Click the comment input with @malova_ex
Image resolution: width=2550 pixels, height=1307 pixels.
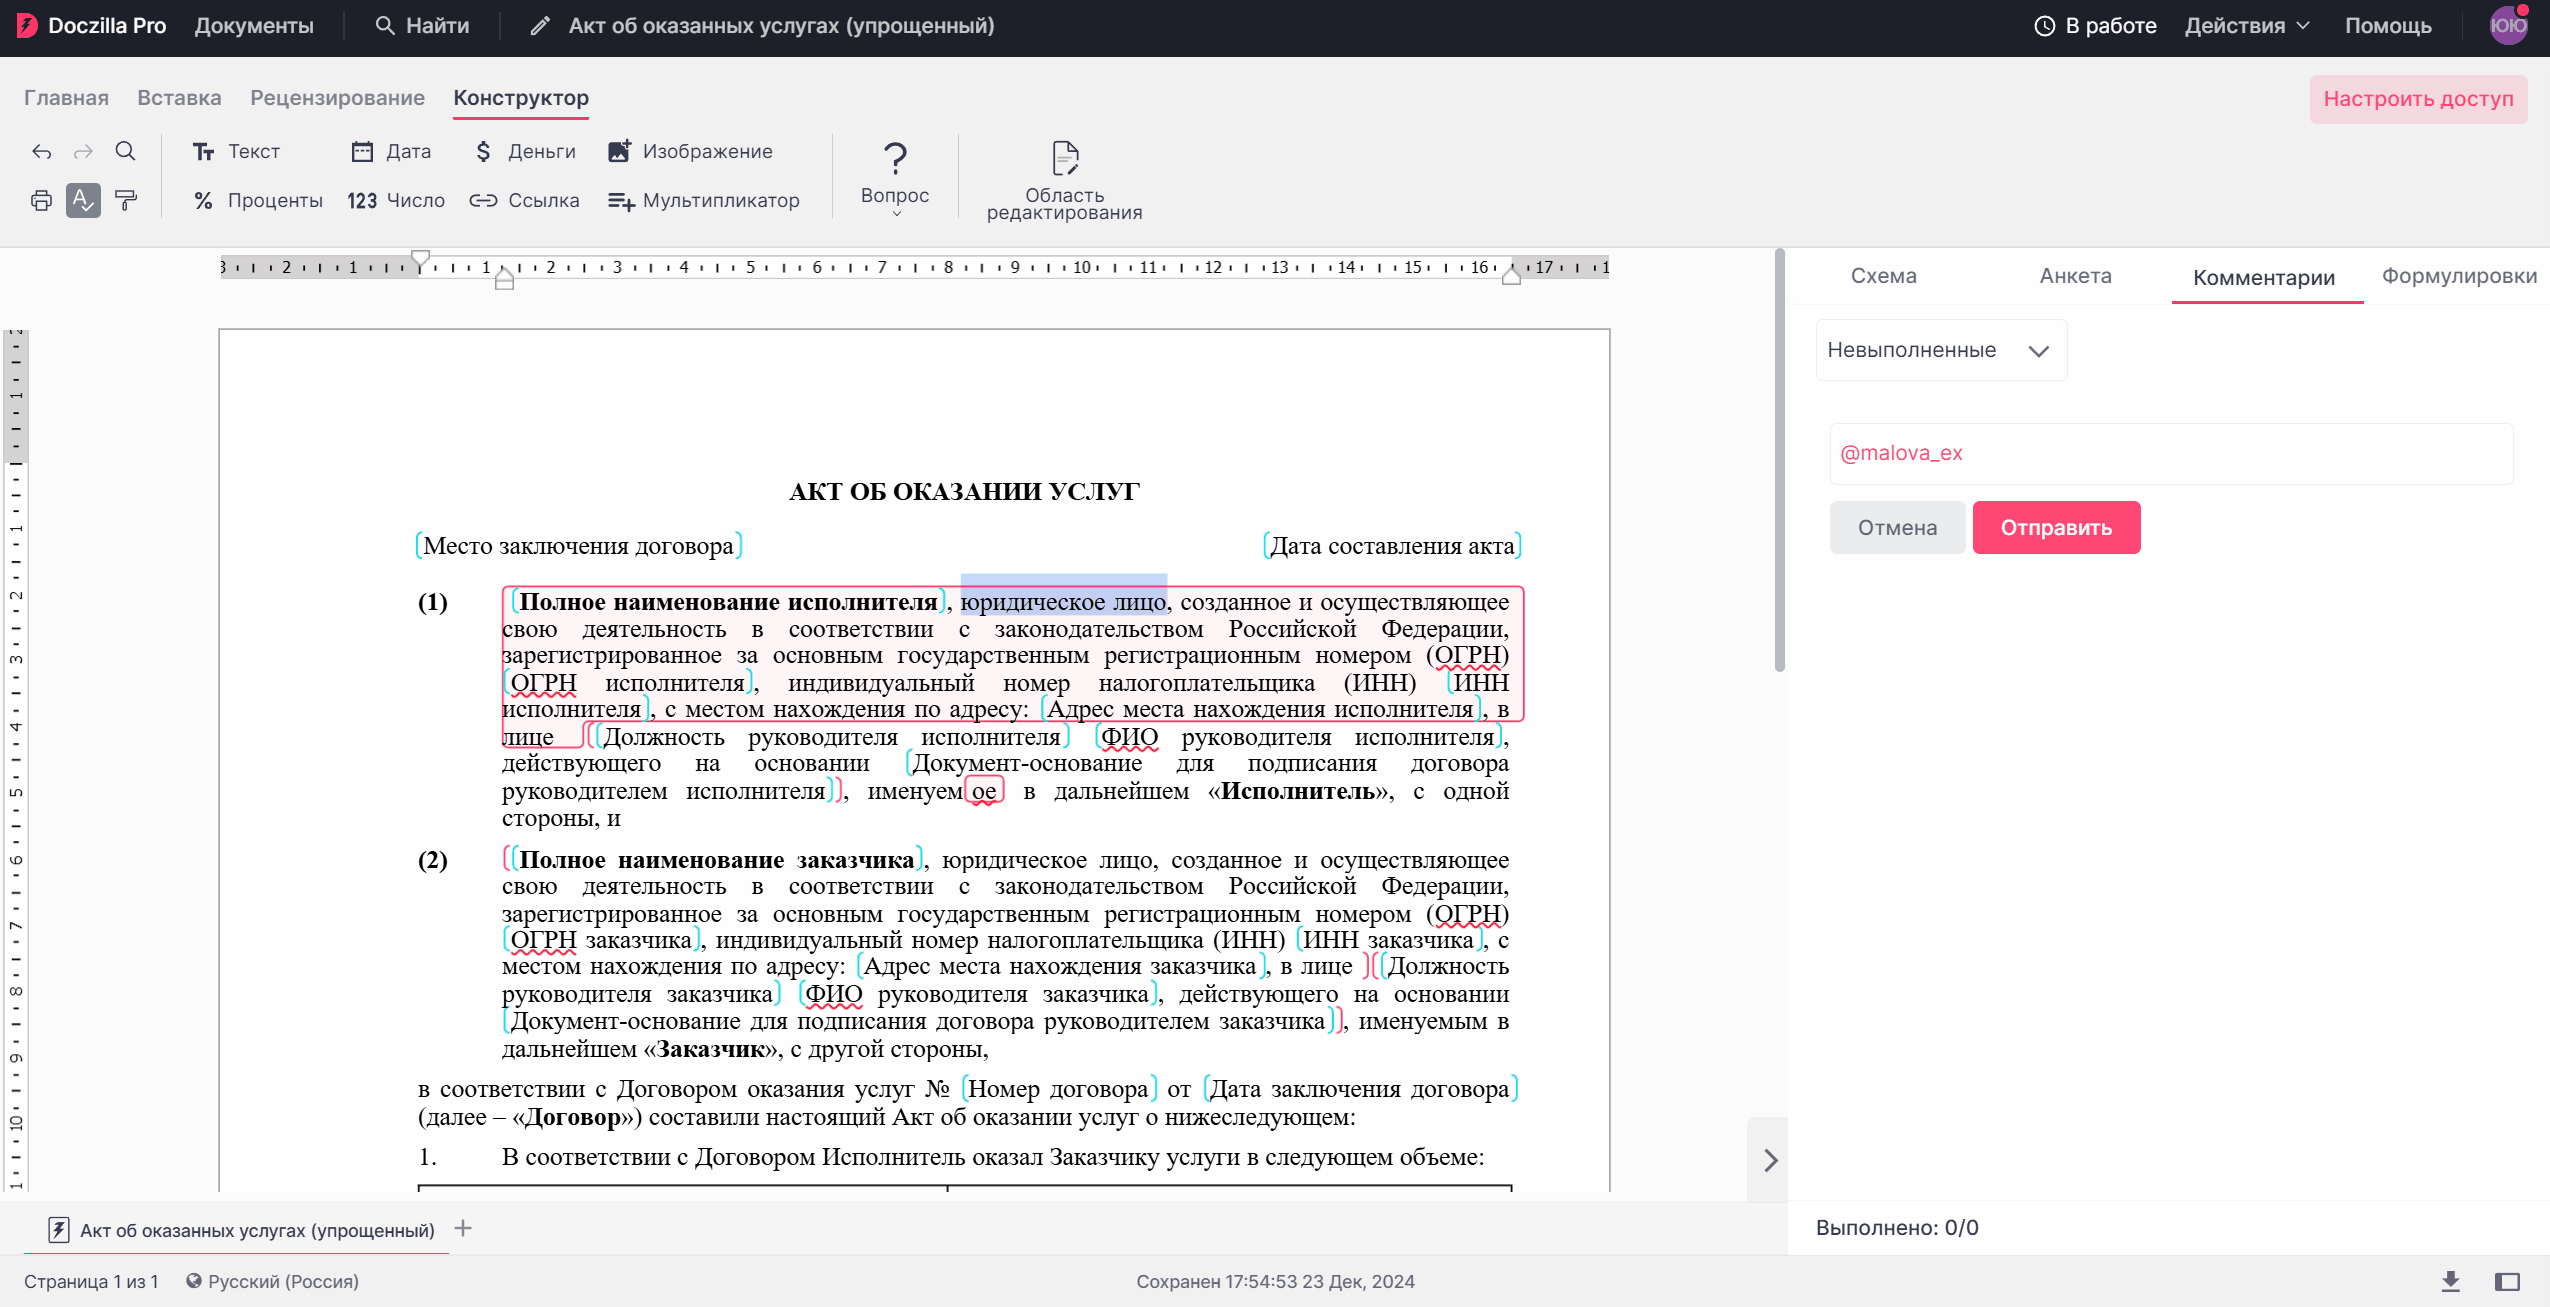click(x=2170, y=453)
